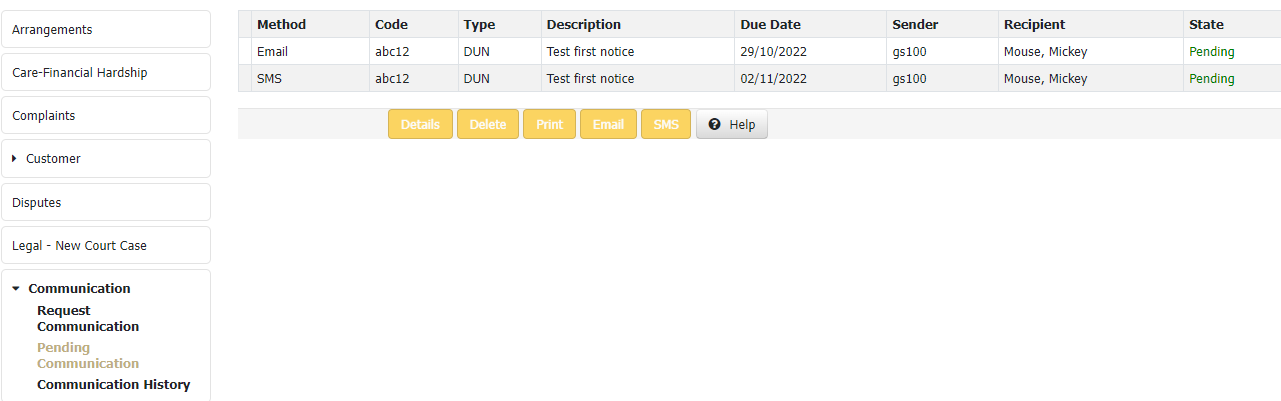This screenshot has width=1281, height=401.
Task: Open Disputes in the sidebar
Action: tap(106, 202)
